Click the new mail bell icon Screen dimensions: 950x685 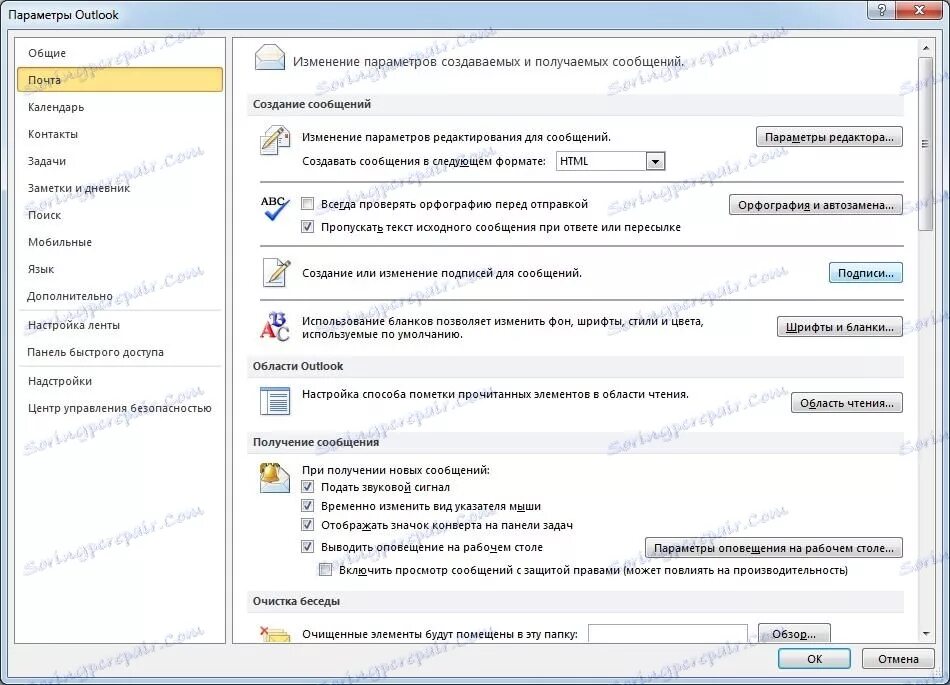[274, 477]
